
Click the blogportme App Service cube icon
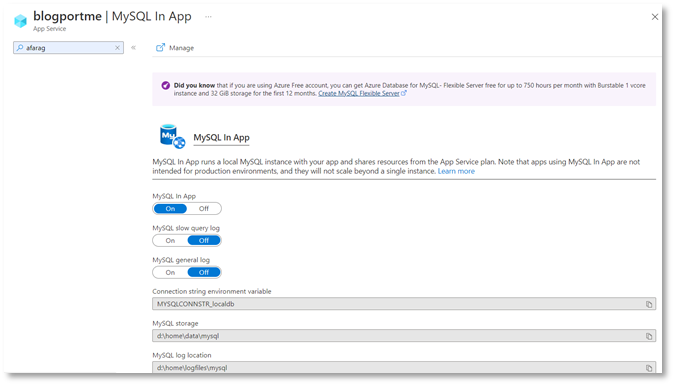coord(20,21)
